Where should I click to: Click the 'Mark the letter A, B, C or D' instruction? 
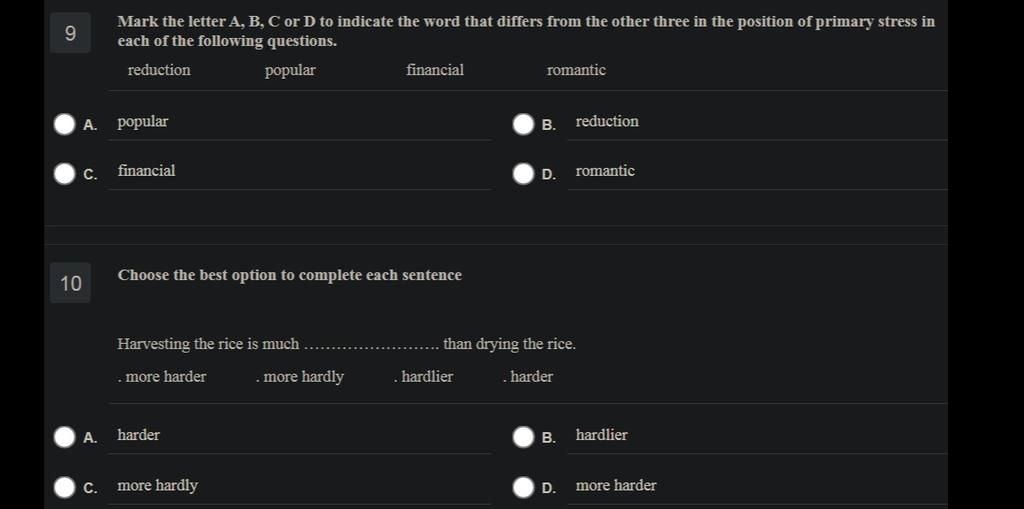tap(526, 31)
